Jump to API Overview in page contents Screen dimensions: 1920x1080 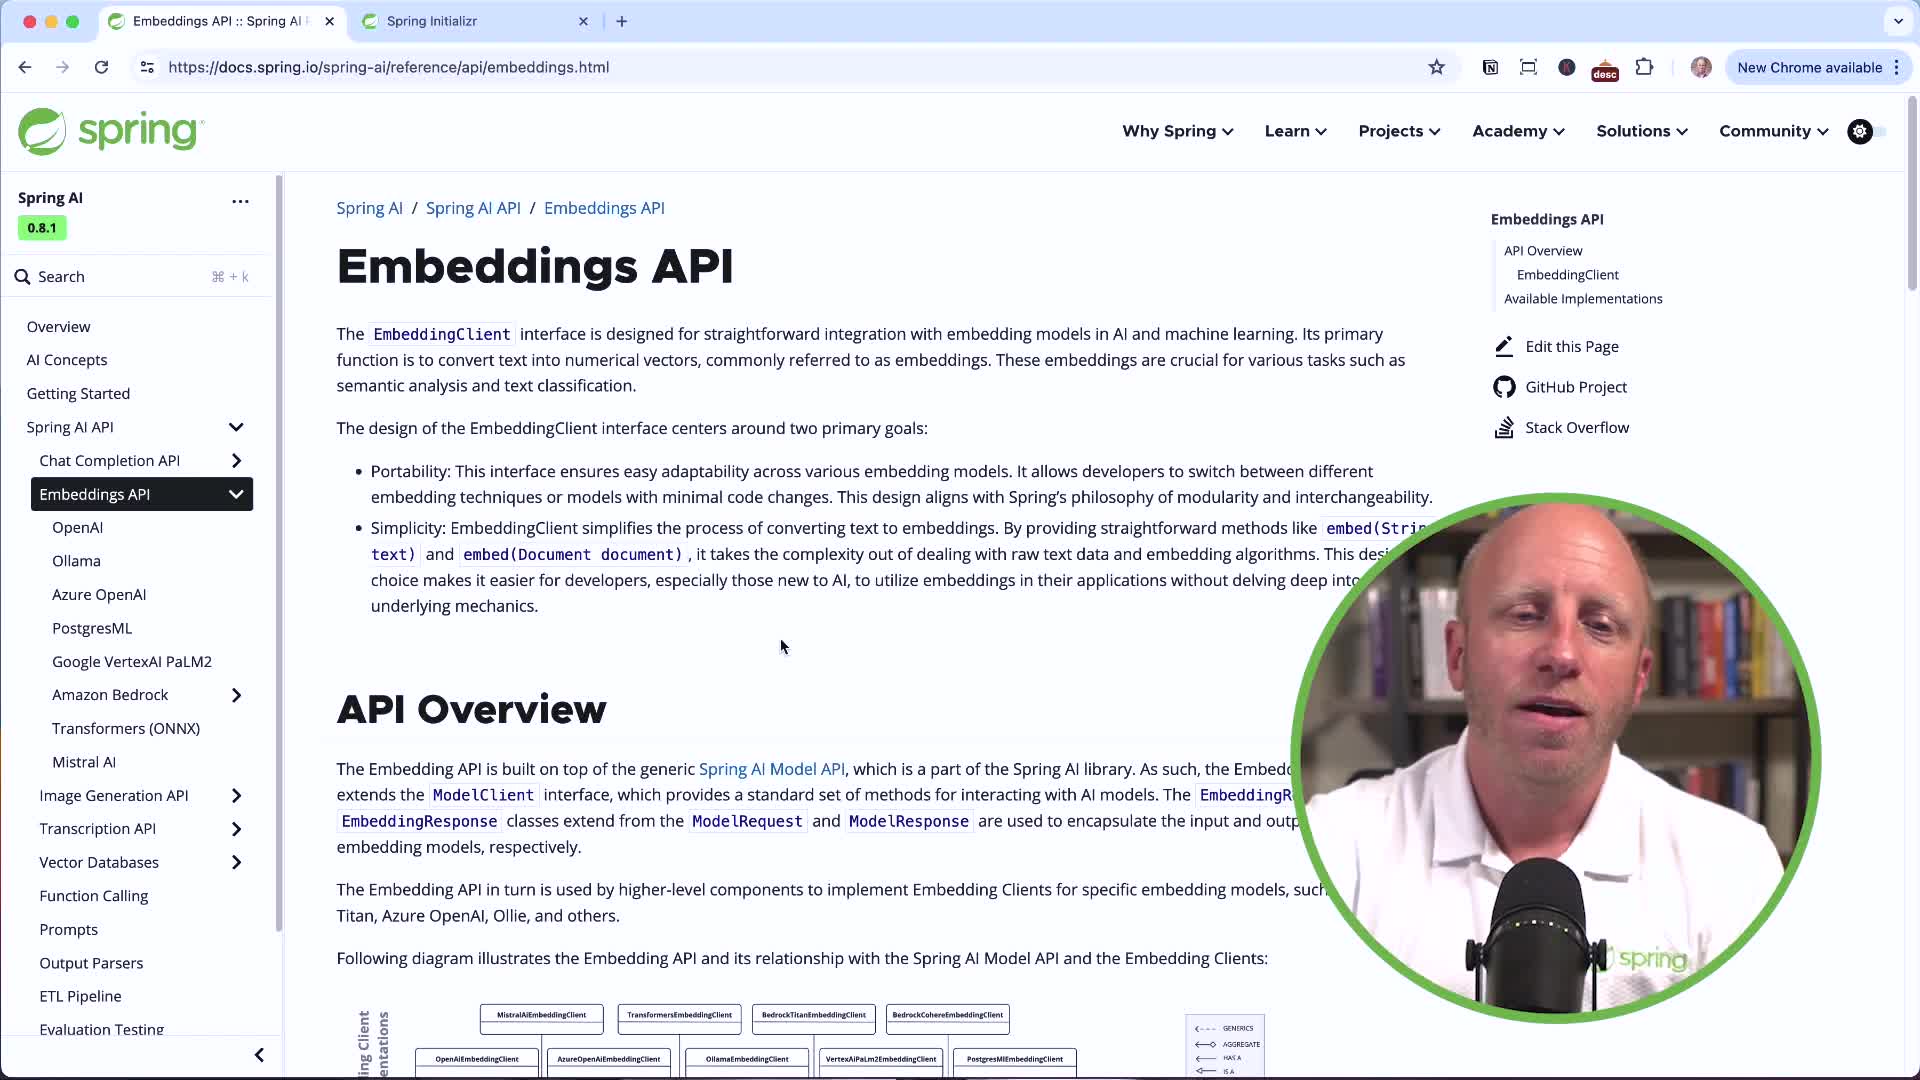(1543, 251)
